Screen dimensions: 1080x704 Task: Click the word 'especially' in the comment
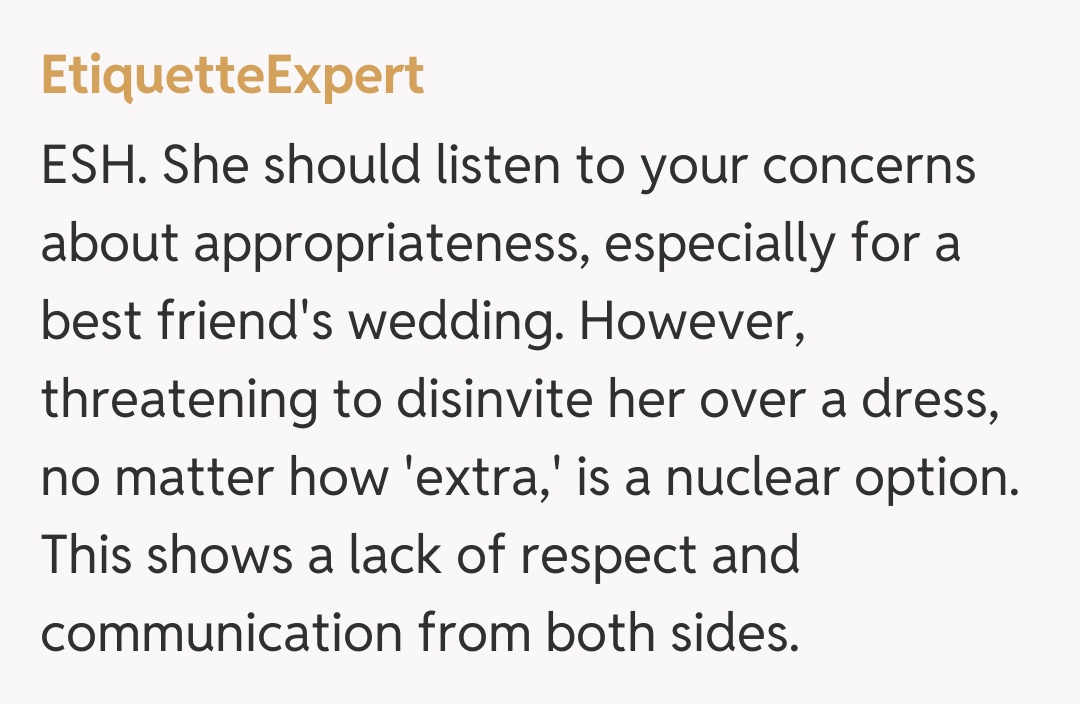point(718,245)
